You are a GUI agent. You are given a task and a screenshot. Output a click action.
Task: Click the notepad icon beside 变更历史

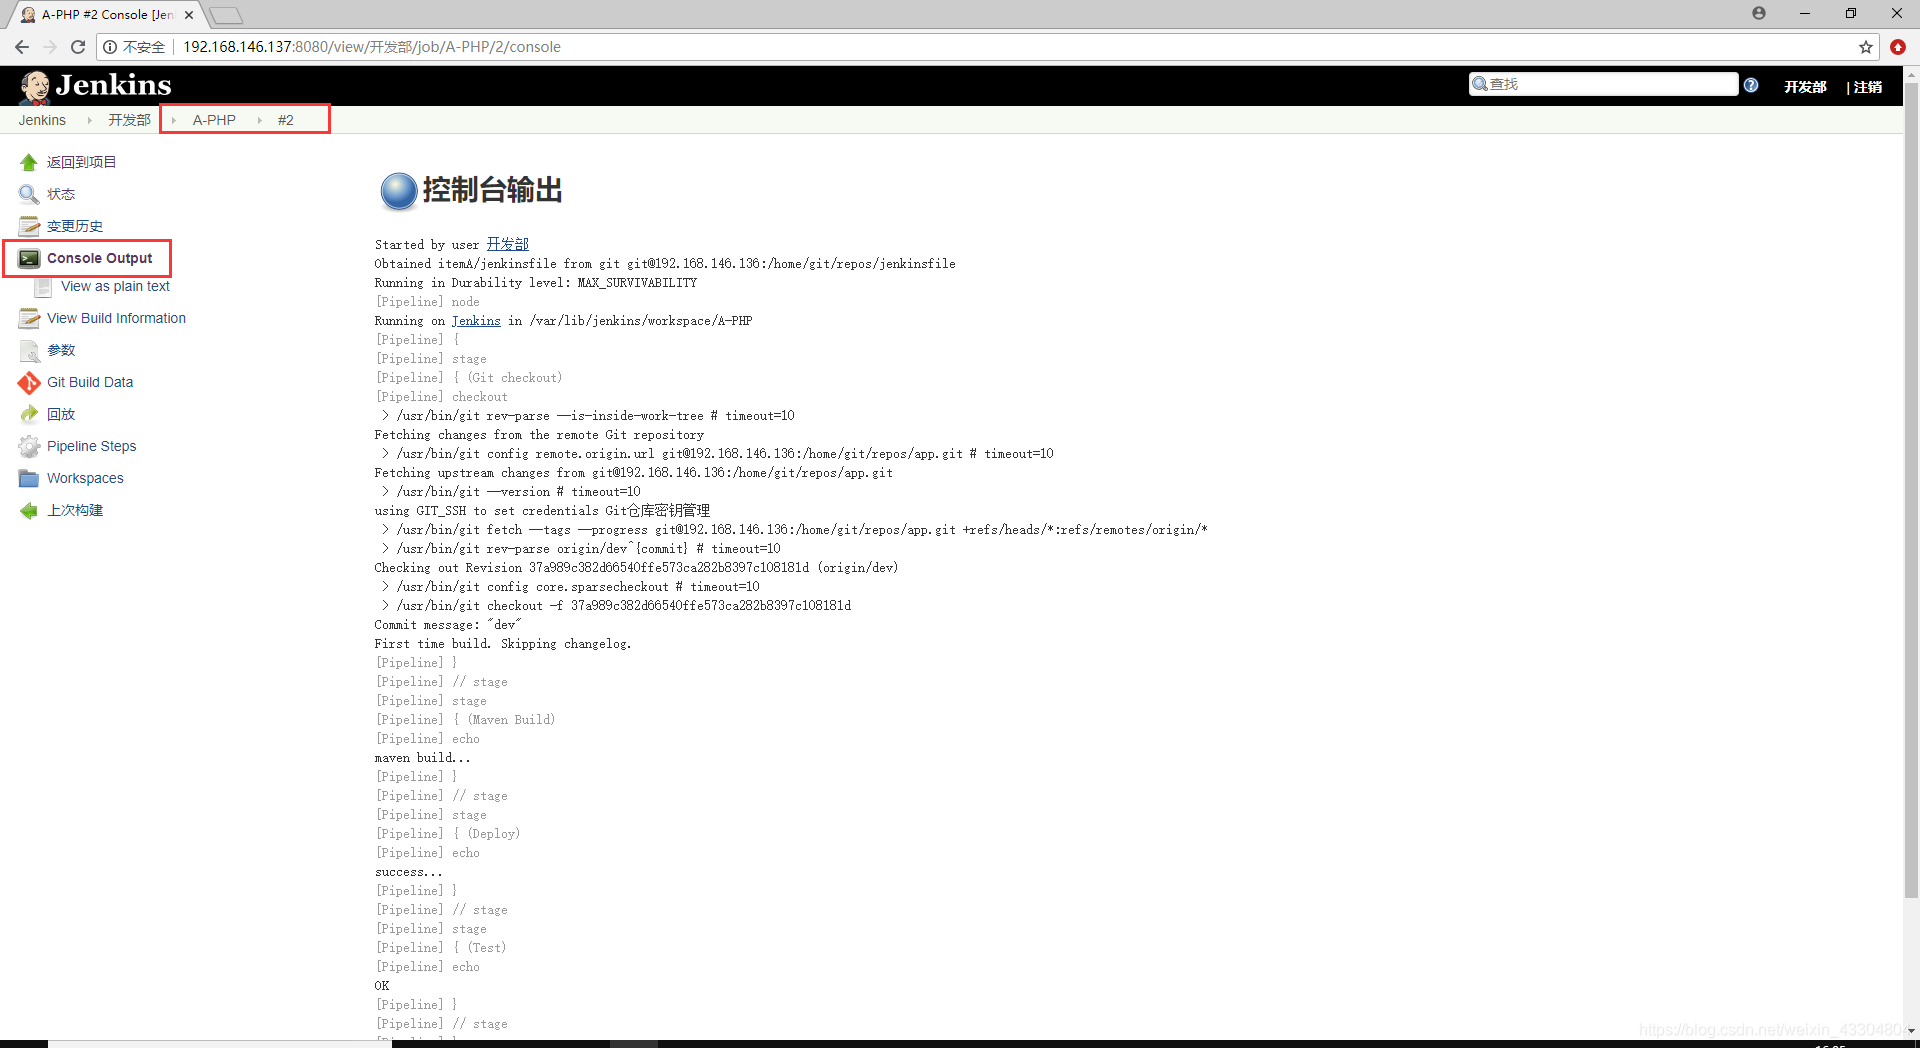(29, 226)
